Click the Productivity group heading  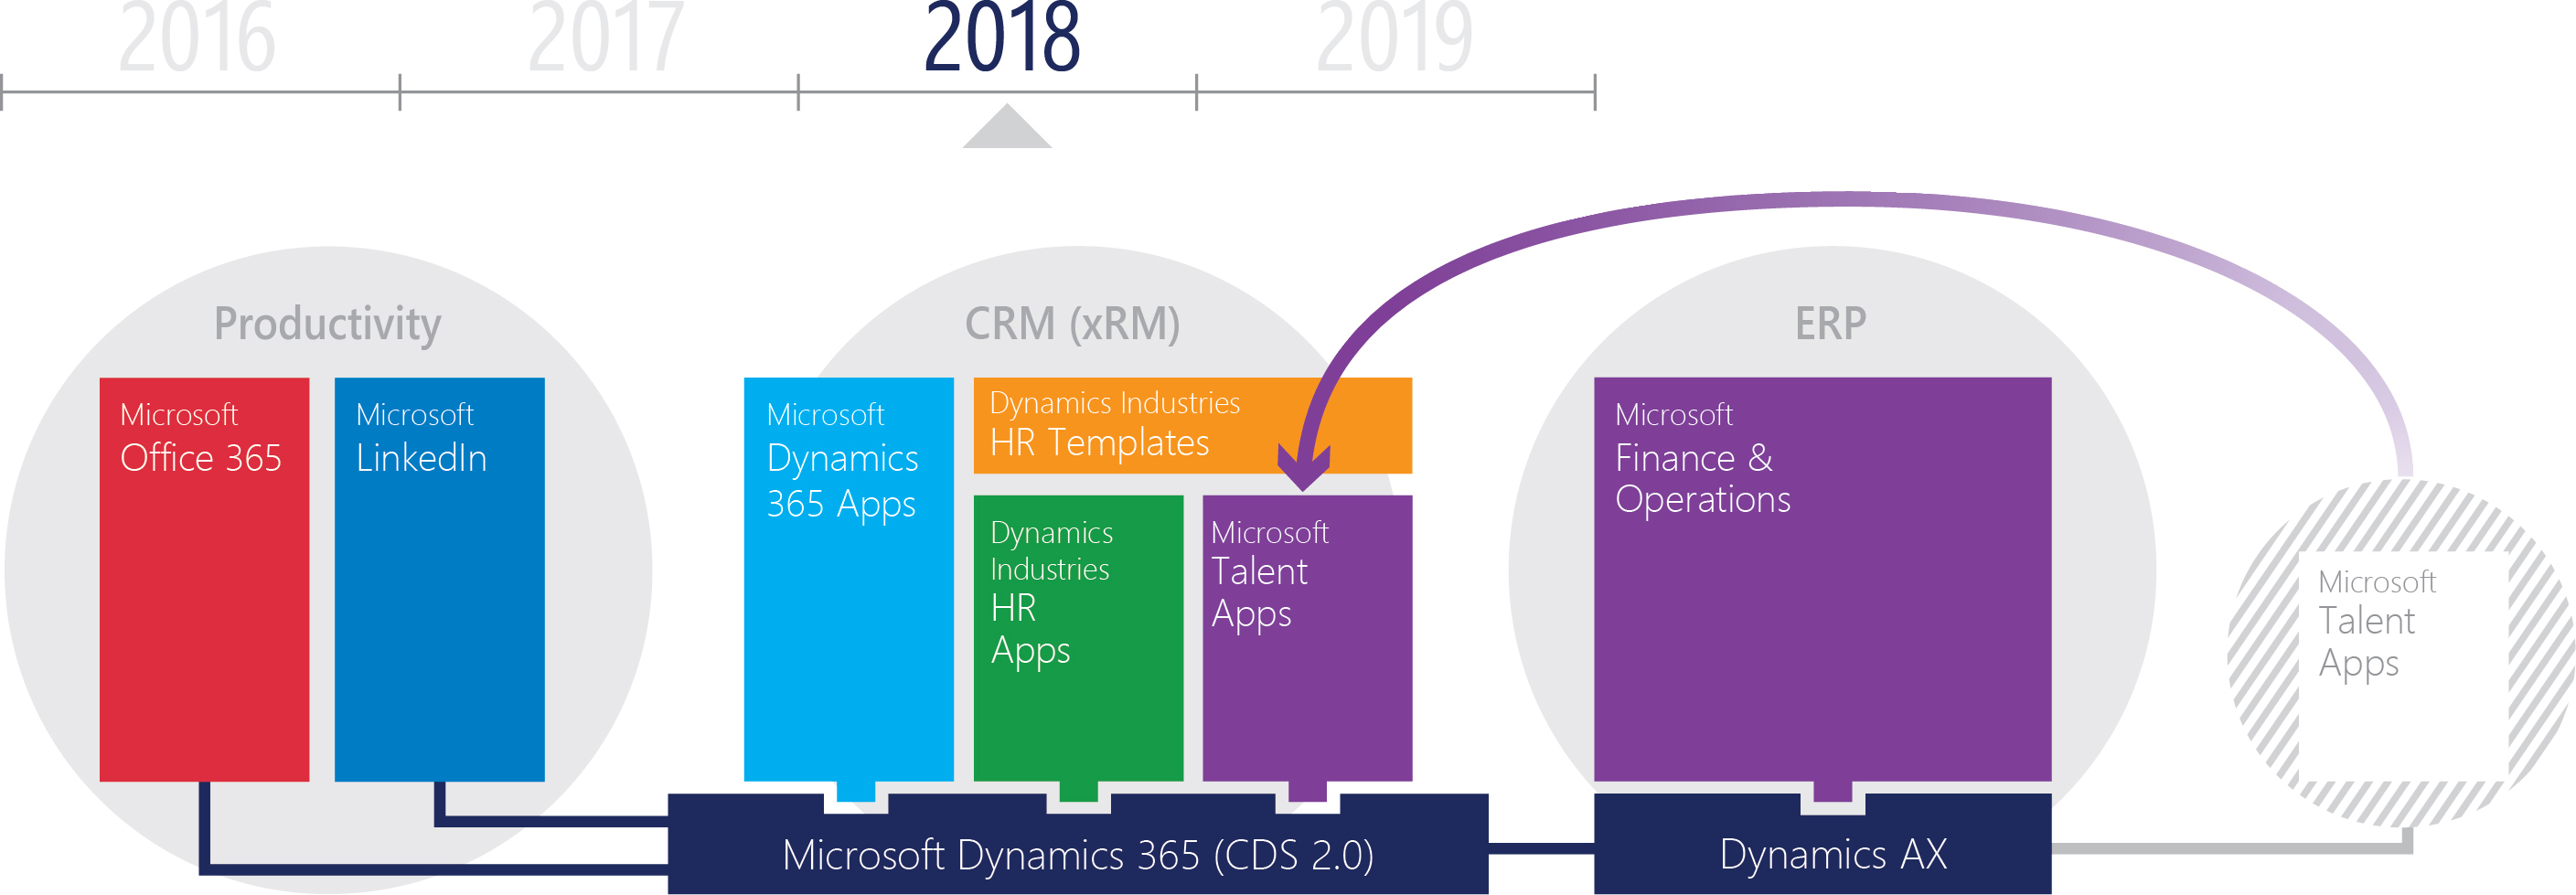coord(327,324)
